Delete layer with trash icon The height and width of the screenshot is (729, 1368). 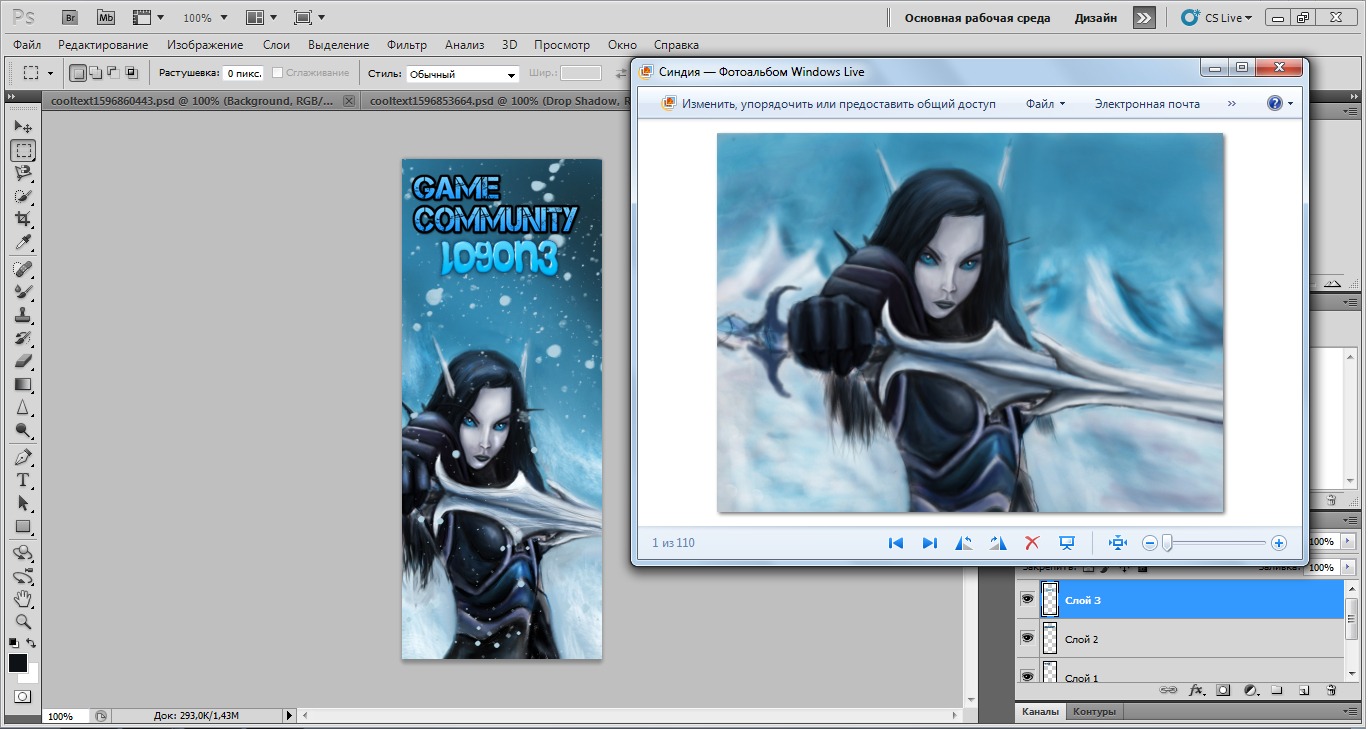pos(1330,690)
